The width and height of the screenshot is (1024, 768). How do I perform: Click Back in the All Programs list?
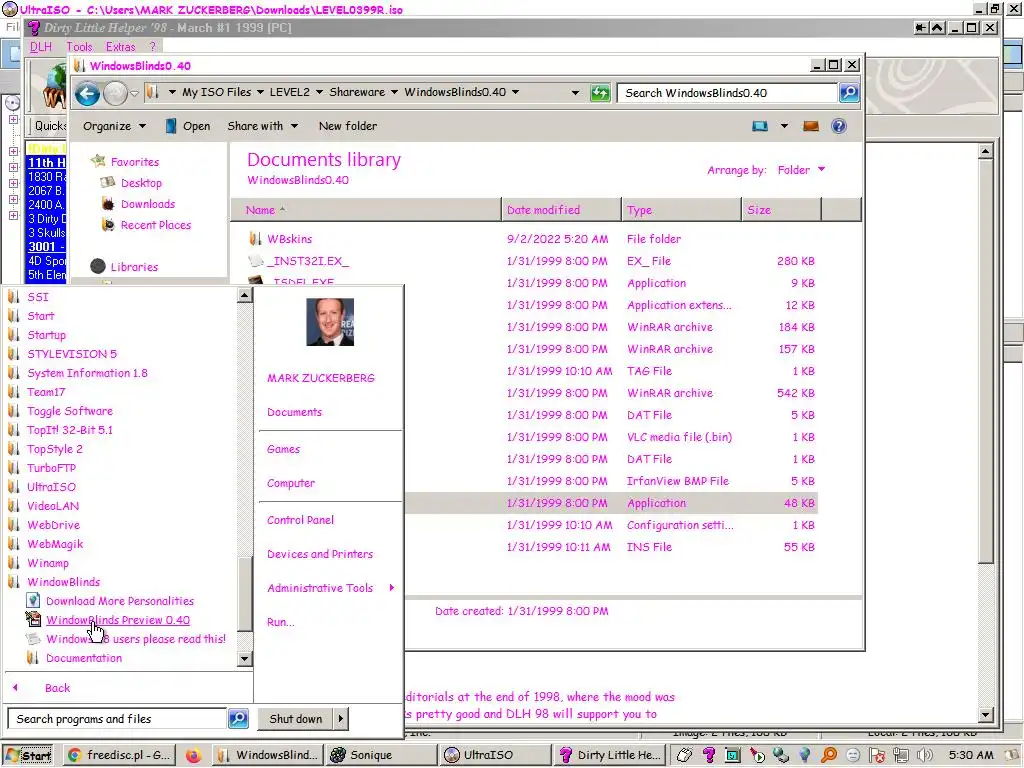tap(57, 688)
